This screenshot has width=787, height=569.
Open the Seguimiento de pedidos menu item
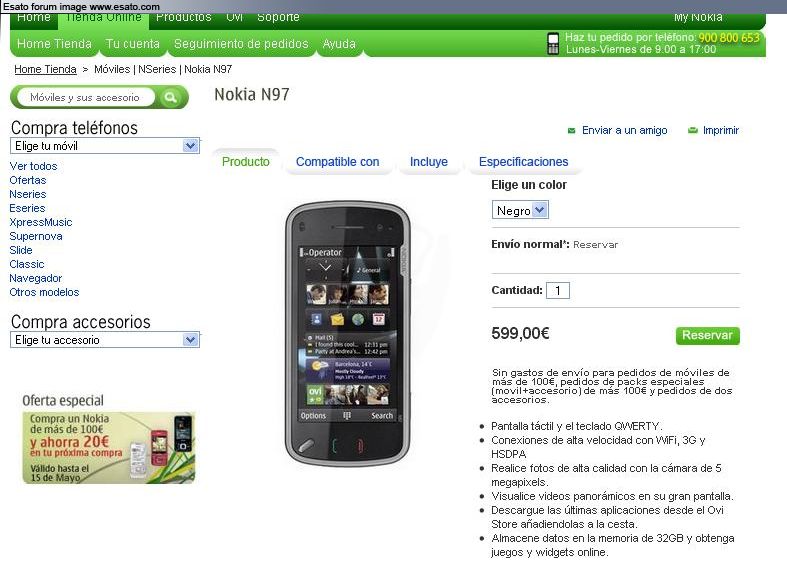pyautogui.click(x=241, y=44)
